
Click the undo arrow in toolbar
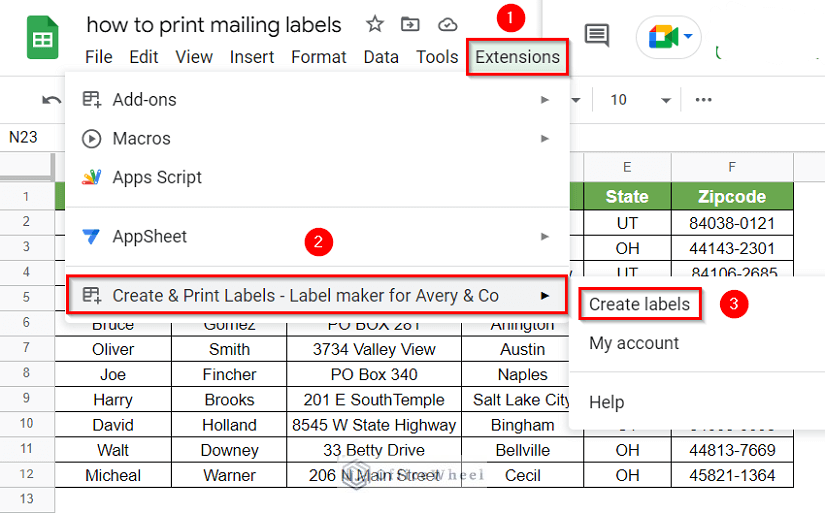pos(51,100)
